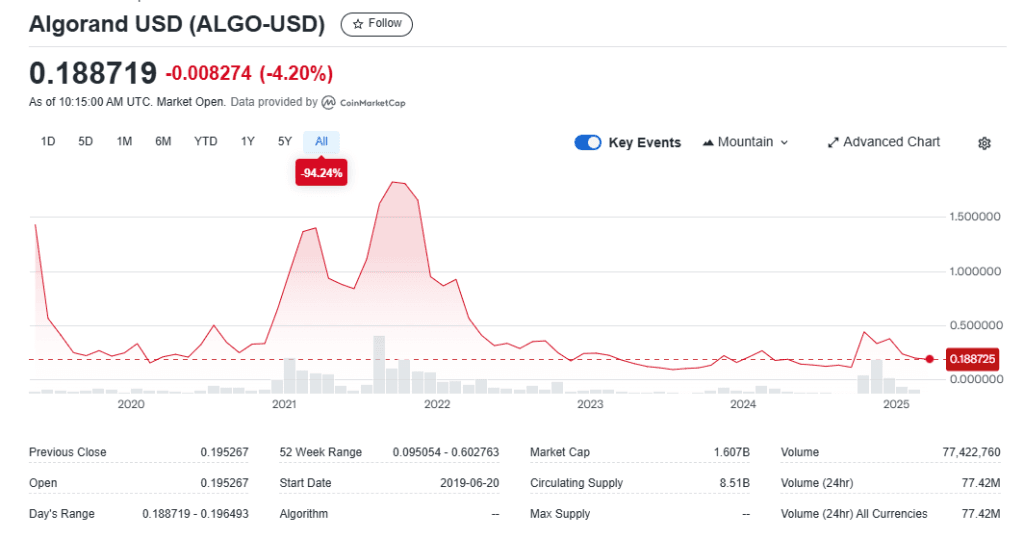
Task: Click the 1.500000 y-axis label
Action: point(975,217)
